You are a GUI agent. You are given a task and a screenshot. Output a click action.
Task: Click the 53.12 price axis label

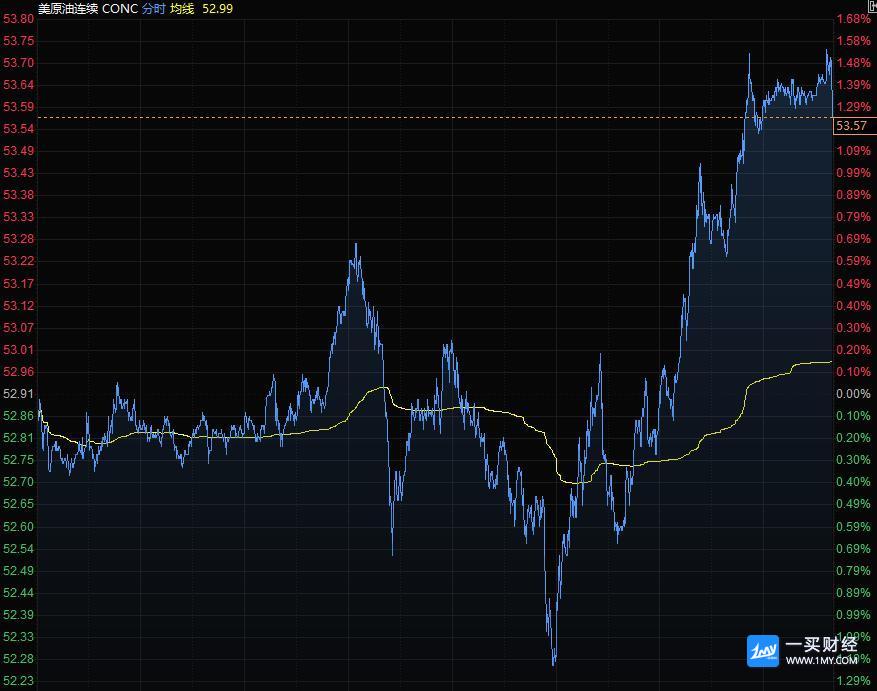(18, 306)
